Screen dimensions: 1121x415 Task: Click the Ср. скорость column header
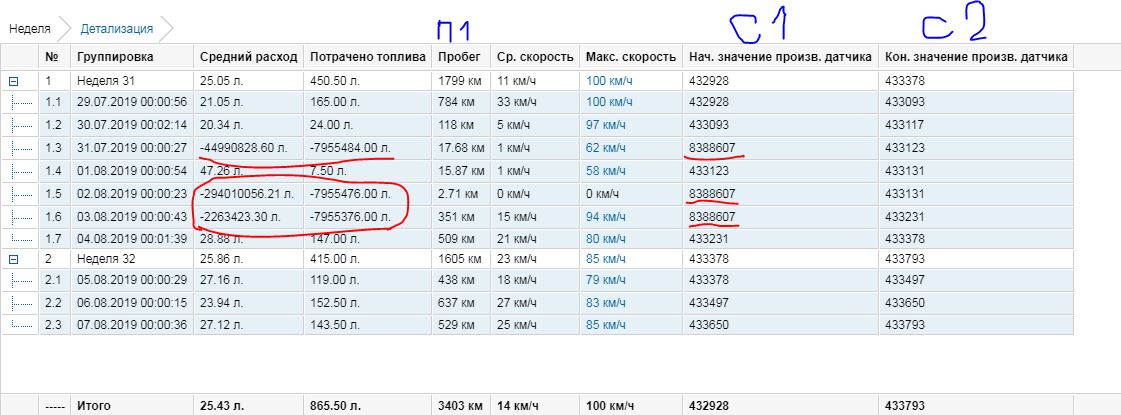(534, 58)
